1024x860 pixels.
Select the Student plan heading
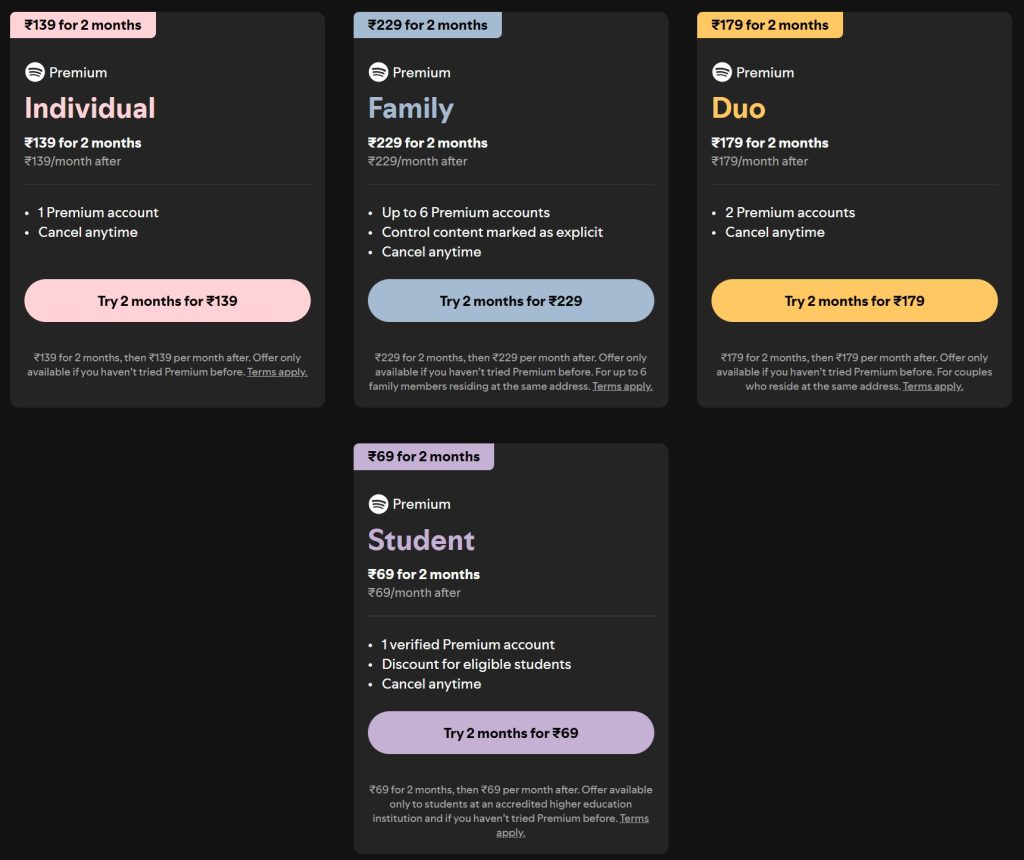pos(421,540)
